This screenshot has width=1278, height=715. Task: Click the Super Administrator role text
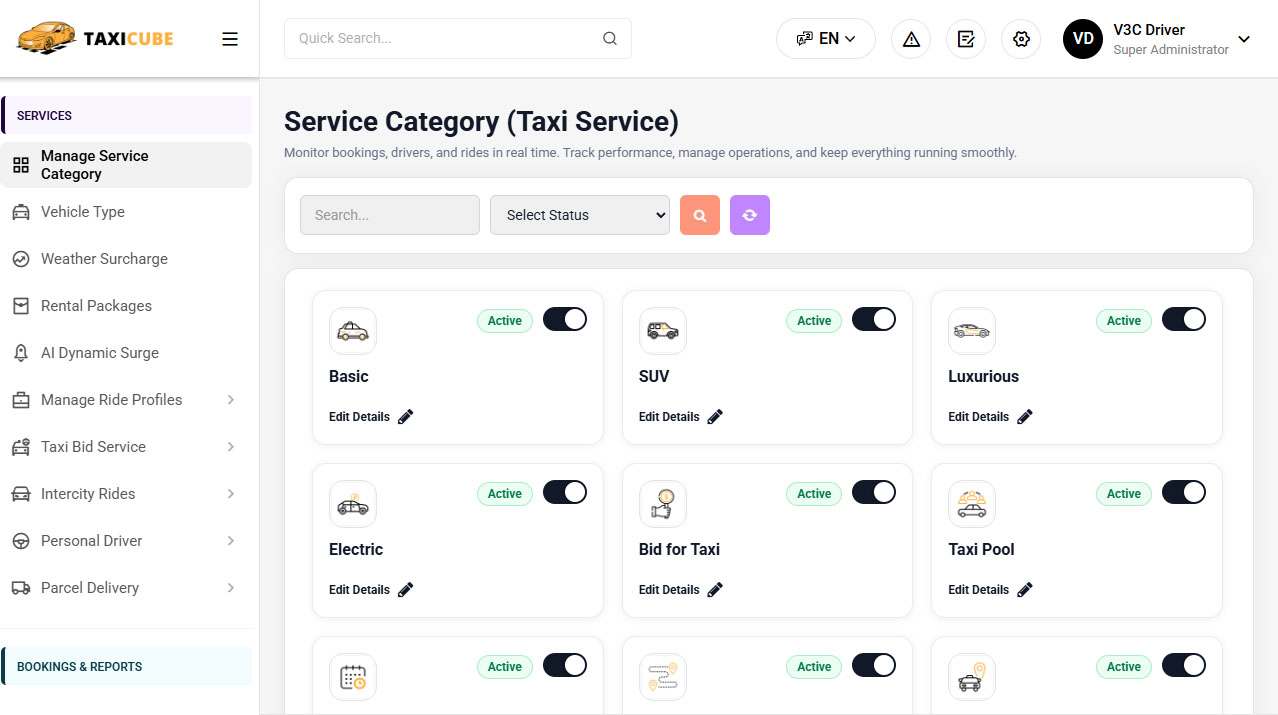1171,50
